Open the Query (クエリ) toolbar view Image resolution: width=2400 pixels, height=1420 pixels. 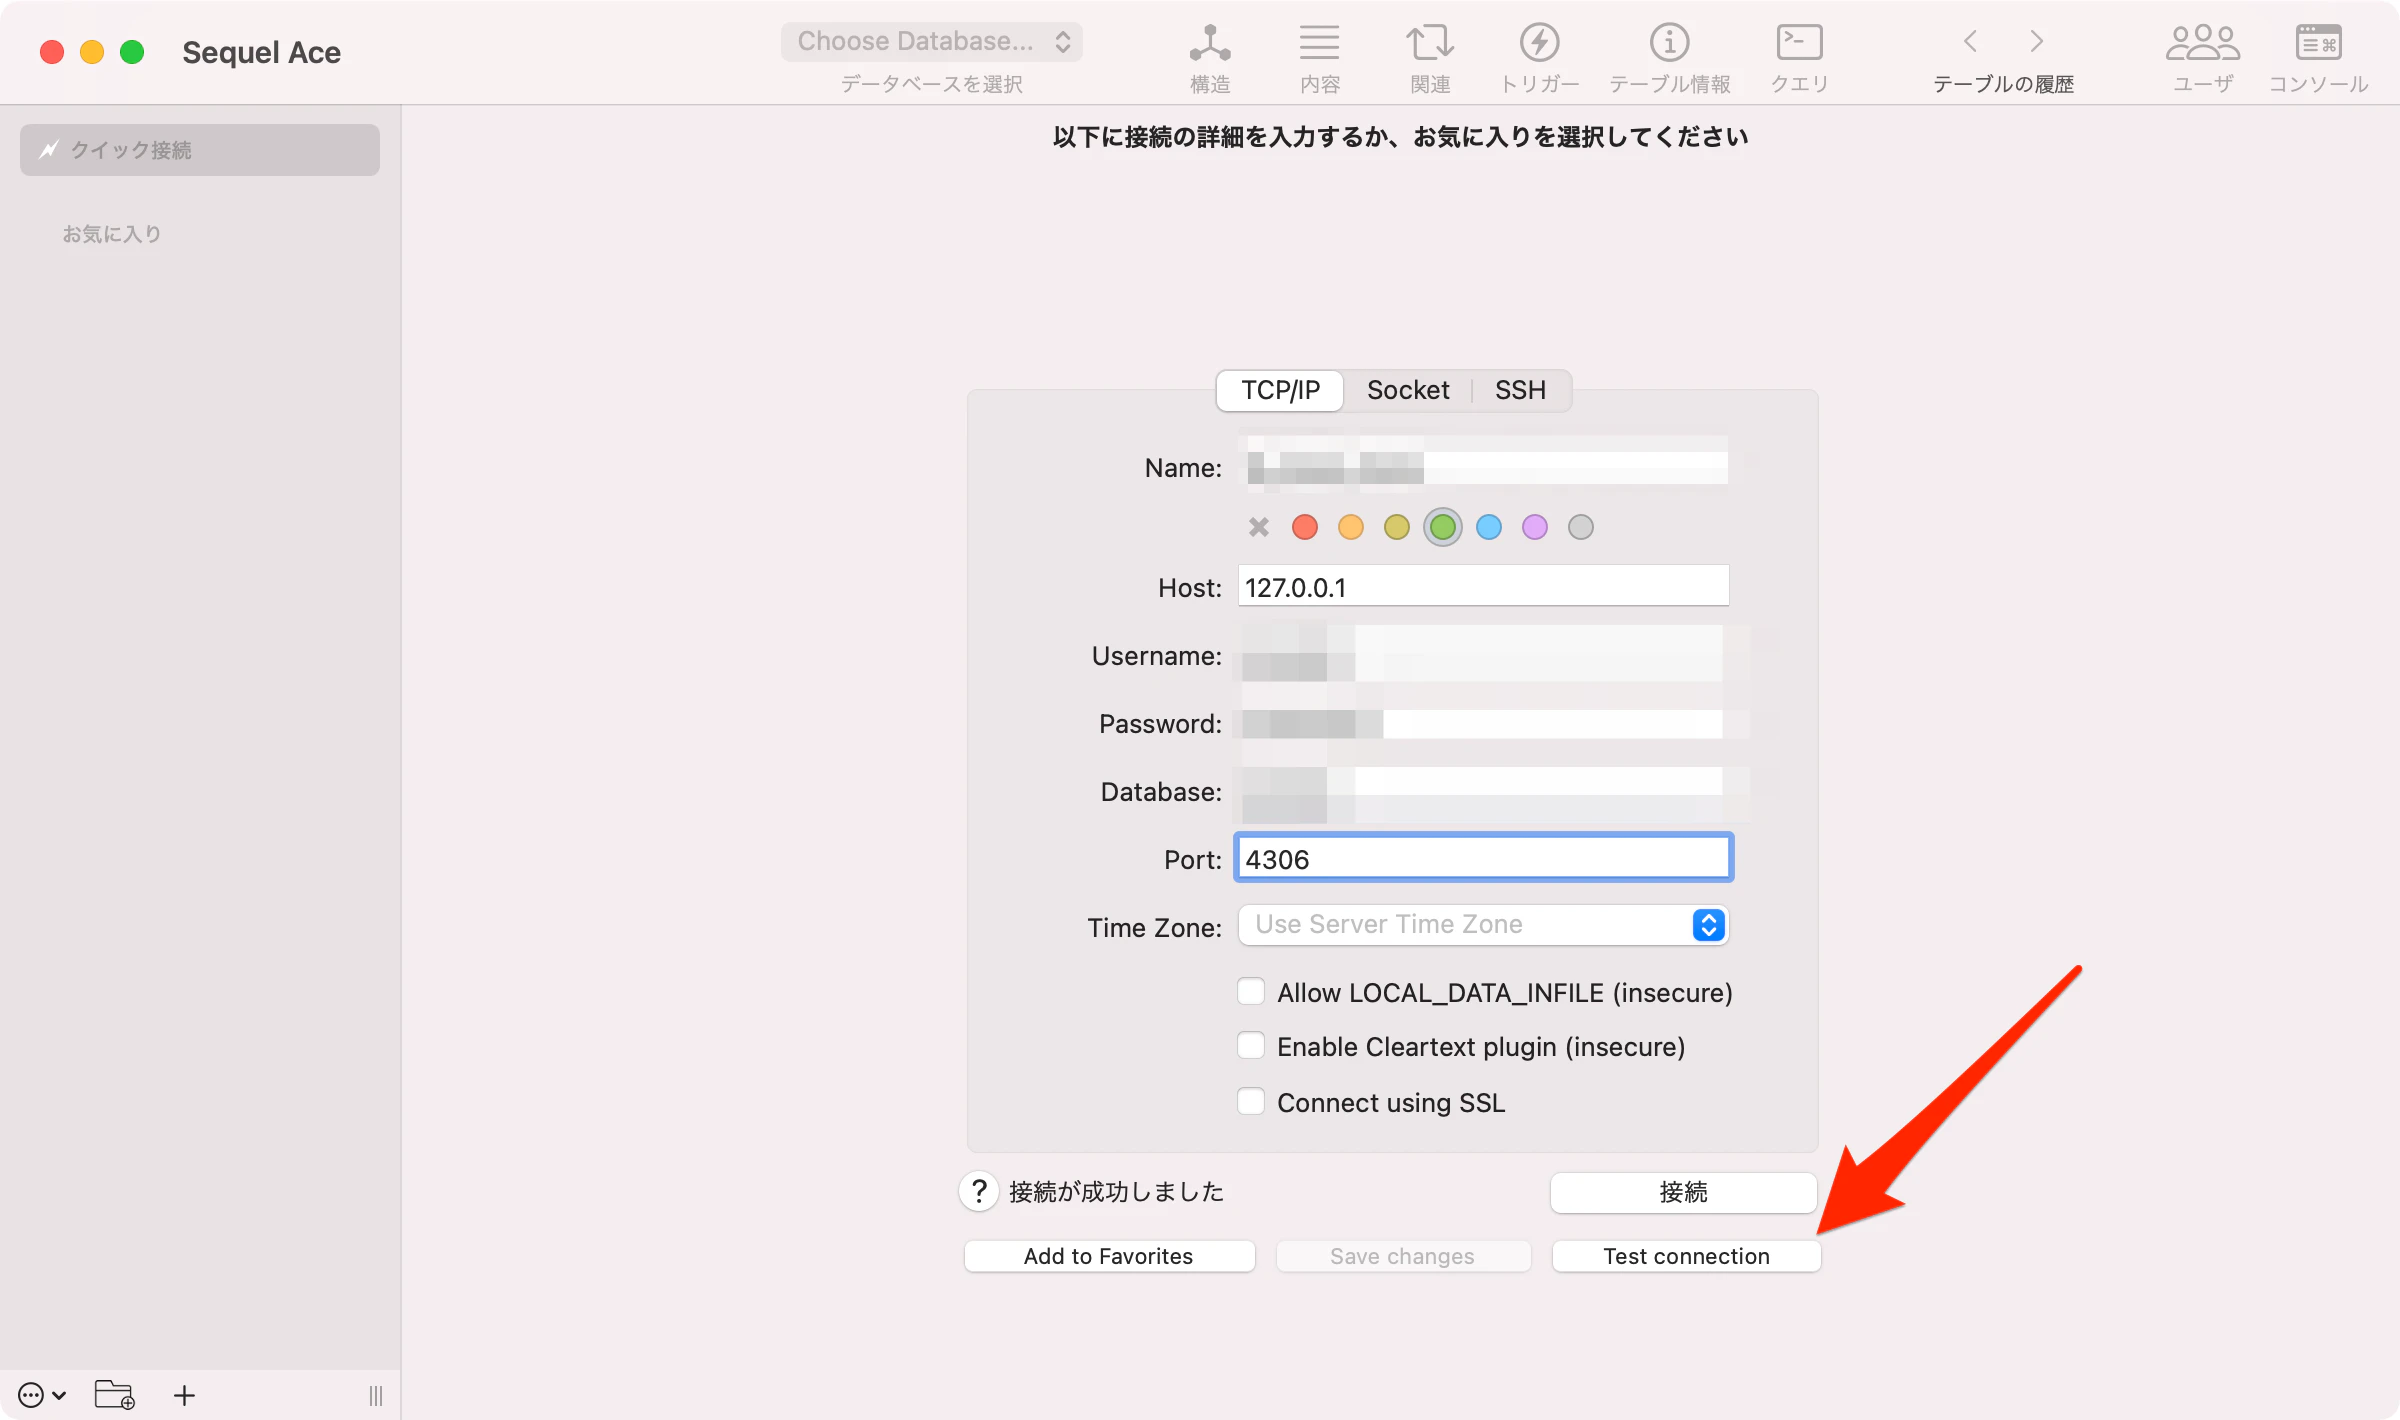[x=1799, y=58]
